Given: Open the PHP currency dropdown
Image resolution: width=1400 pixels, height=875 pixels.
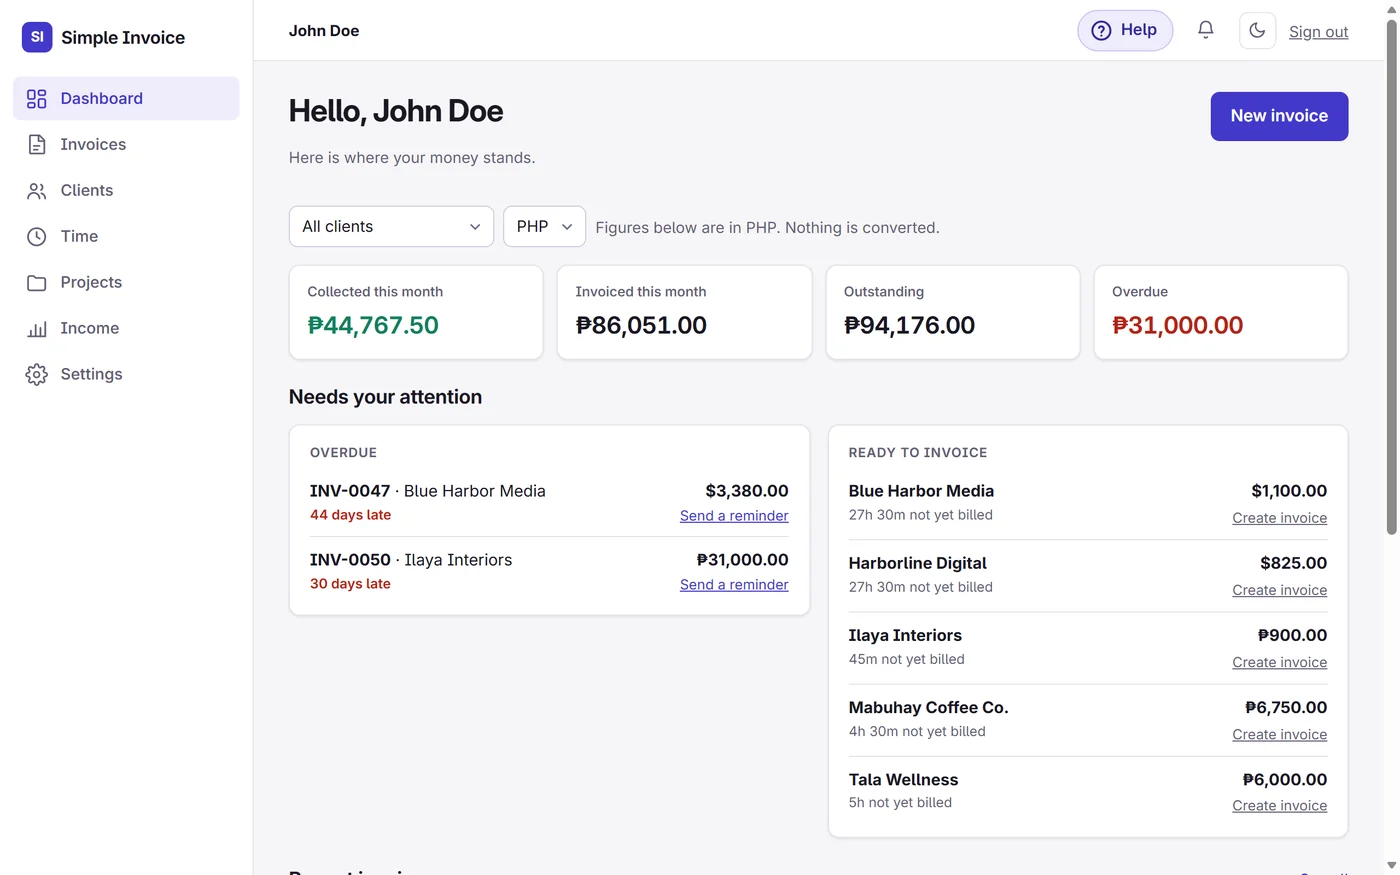Looking at the screenshot, I should coord(544,226).
